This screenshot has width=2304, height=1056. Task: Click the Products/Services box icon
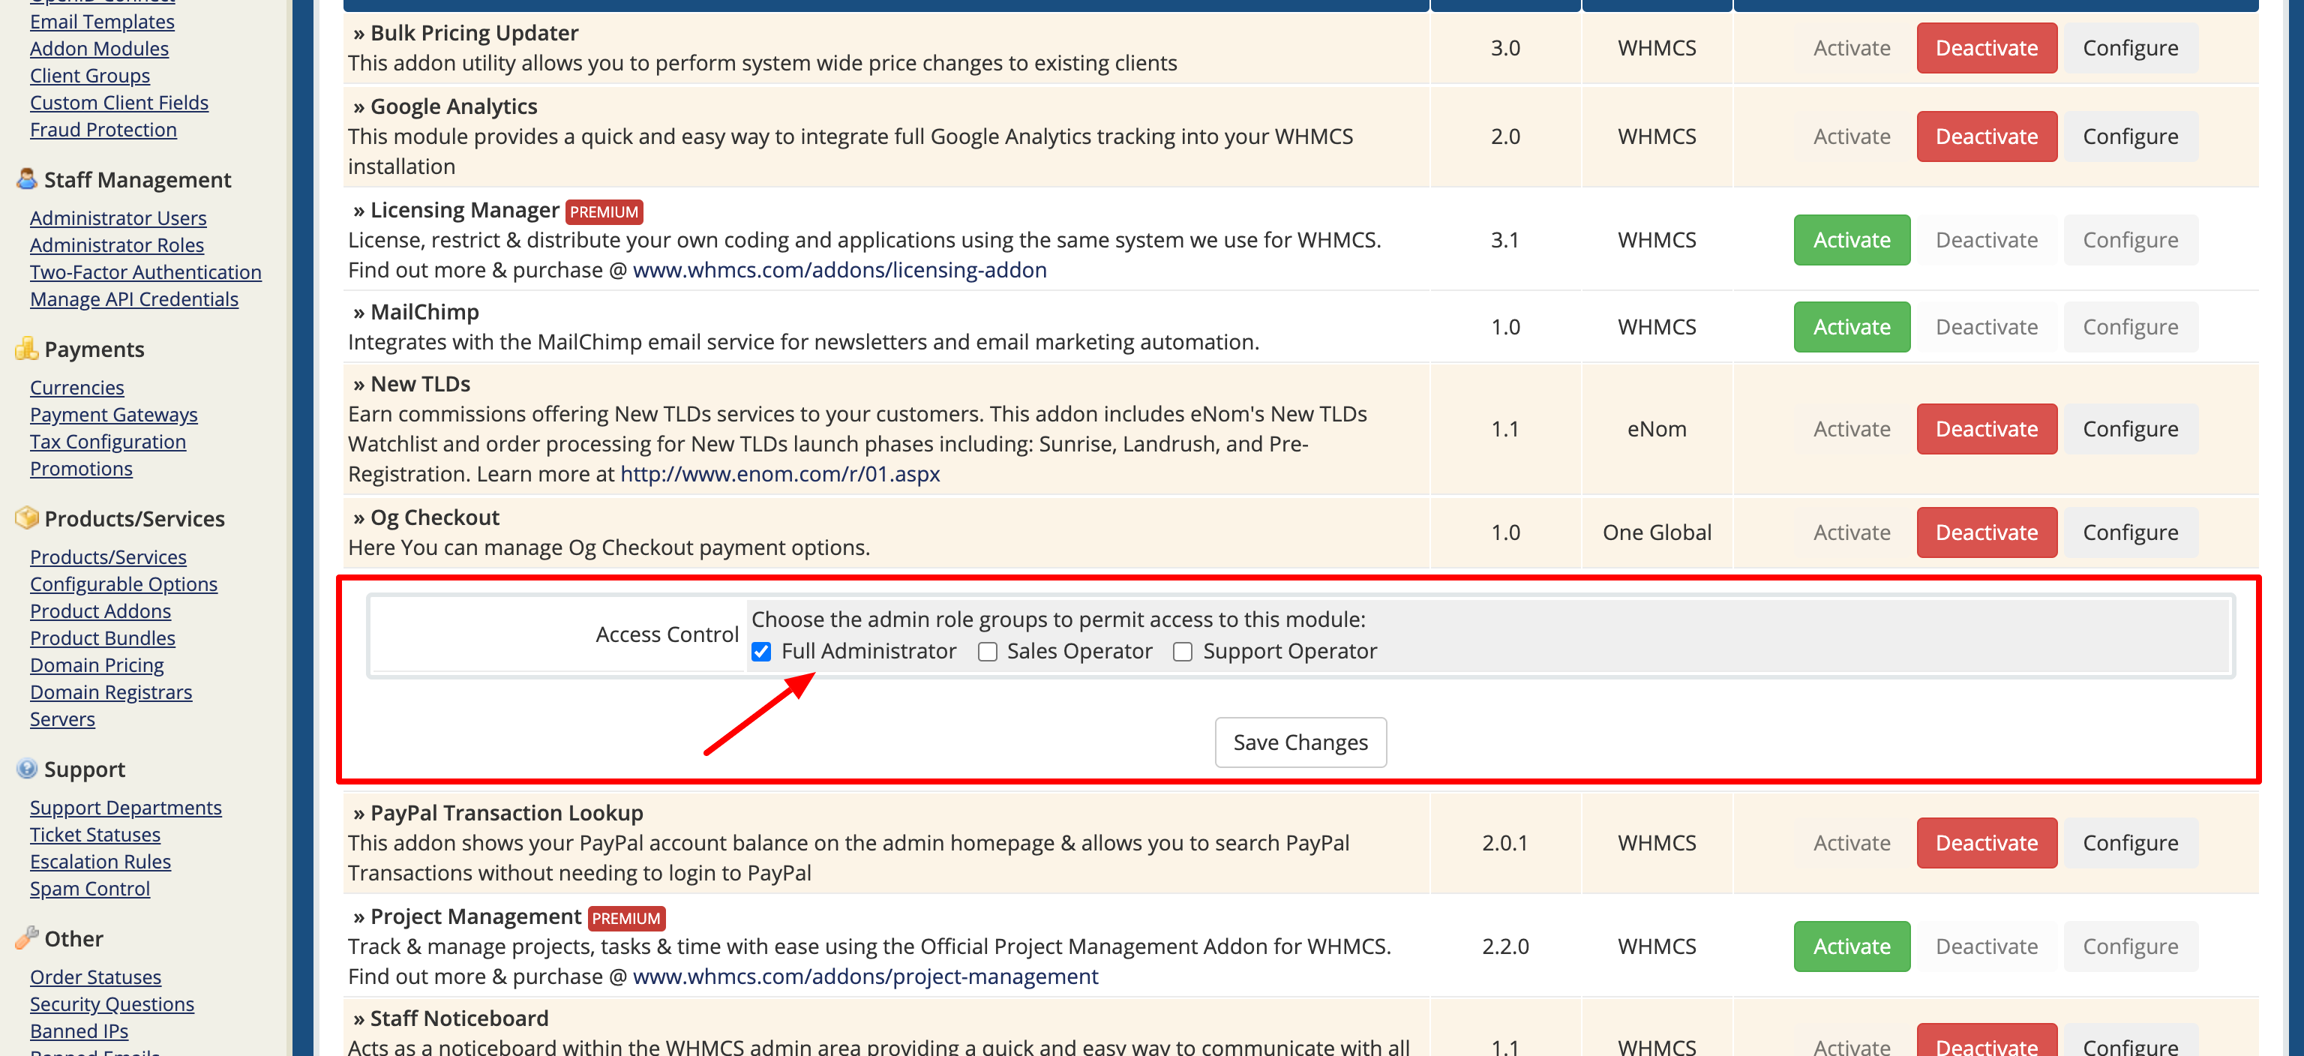coord(26,518)
